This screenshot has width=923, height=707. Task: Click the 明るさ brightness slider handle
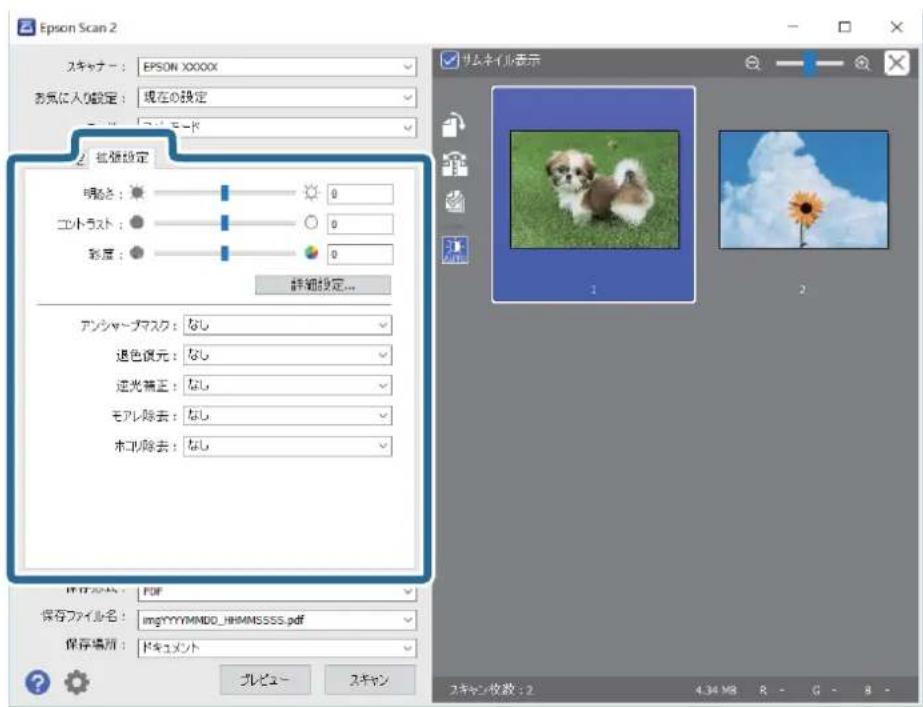coord(224,192)
